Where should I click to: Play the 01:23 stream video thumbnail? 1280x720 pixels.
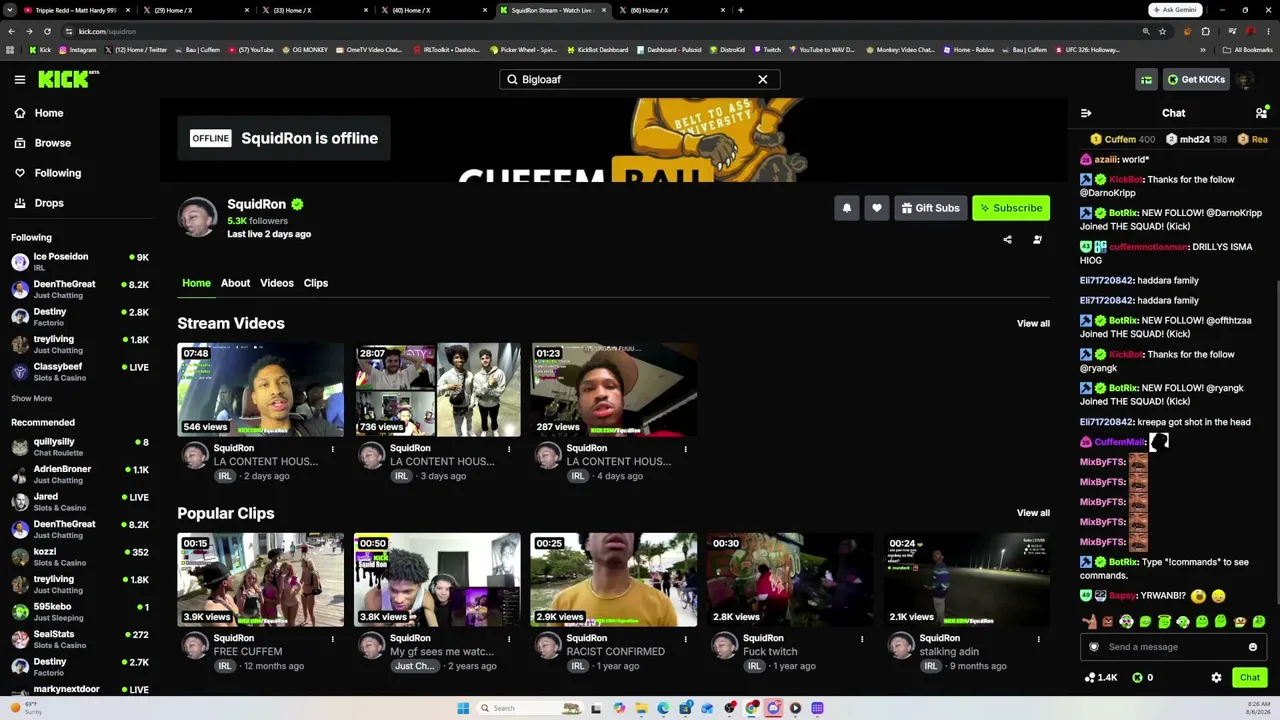[614, 390]
